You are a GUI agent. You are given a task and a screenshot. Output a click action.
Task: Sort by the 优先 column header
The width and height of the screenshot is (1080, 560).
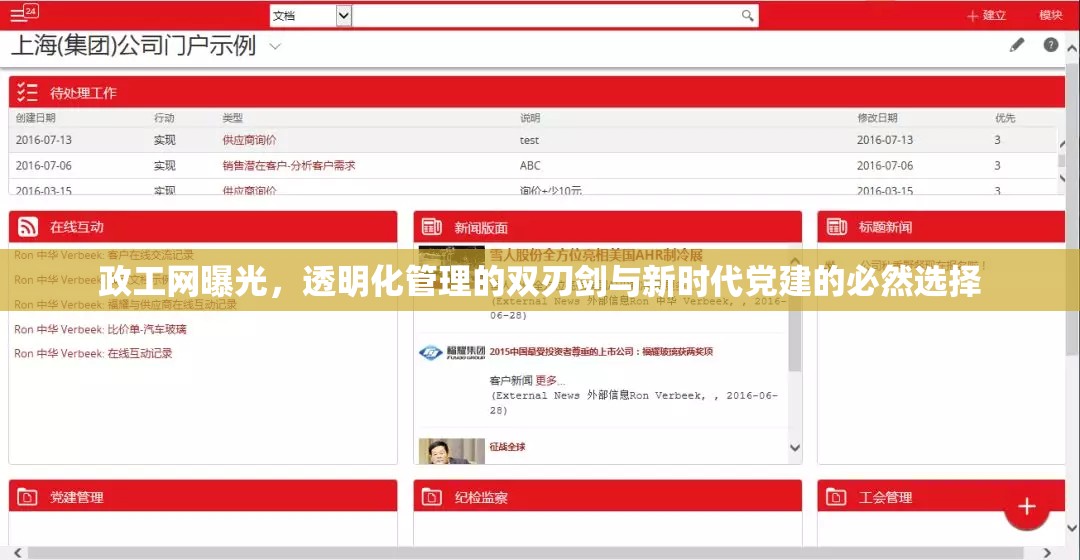[x=1005, y=118]
